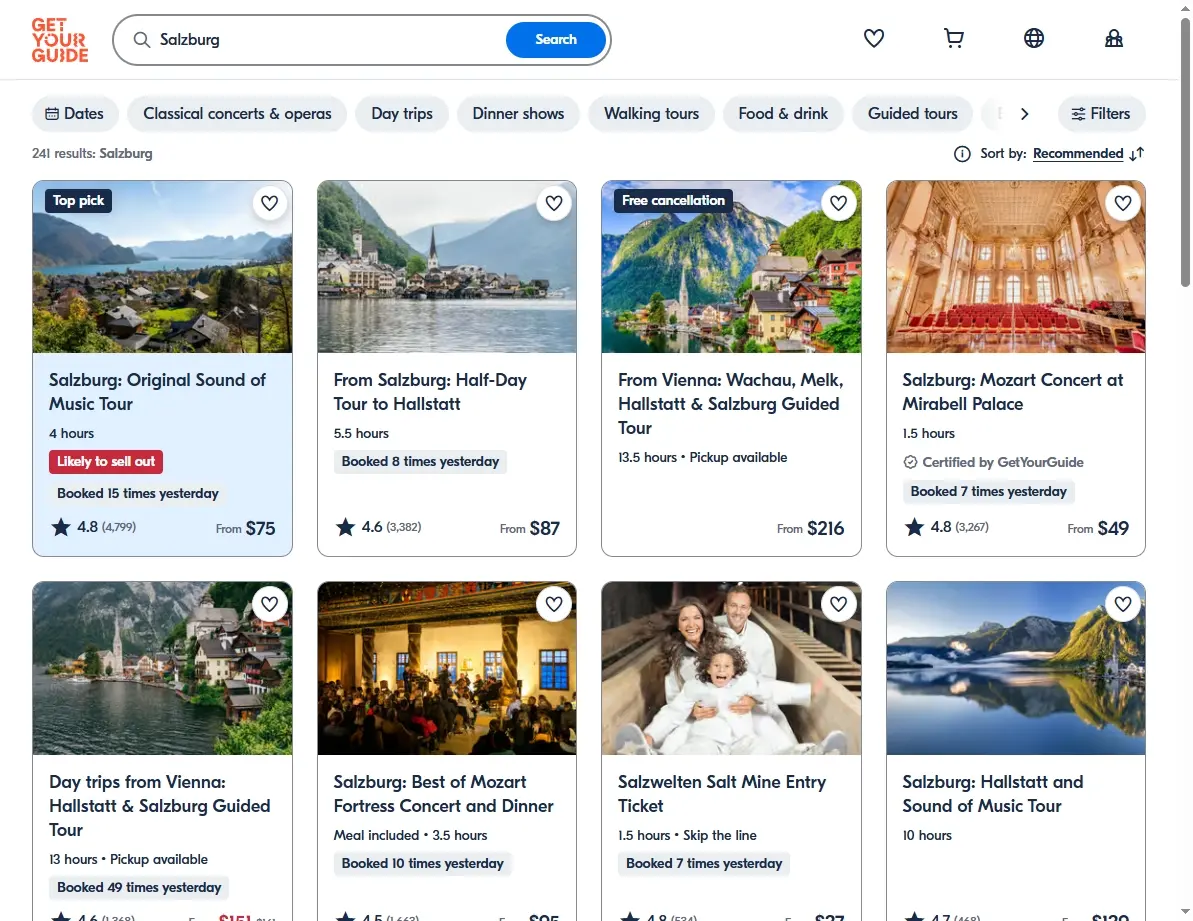This screenshot has width=1193, height=921.
Task: Select the Walking tours category chip
Action: pyautogui.click(x=651, y=114)
